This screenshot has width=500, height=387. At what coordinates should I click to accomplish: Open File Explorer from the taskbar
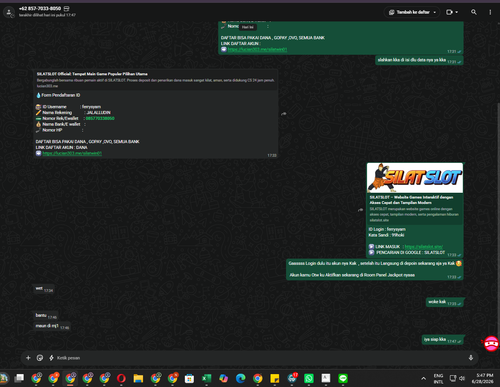click(138, 378)
